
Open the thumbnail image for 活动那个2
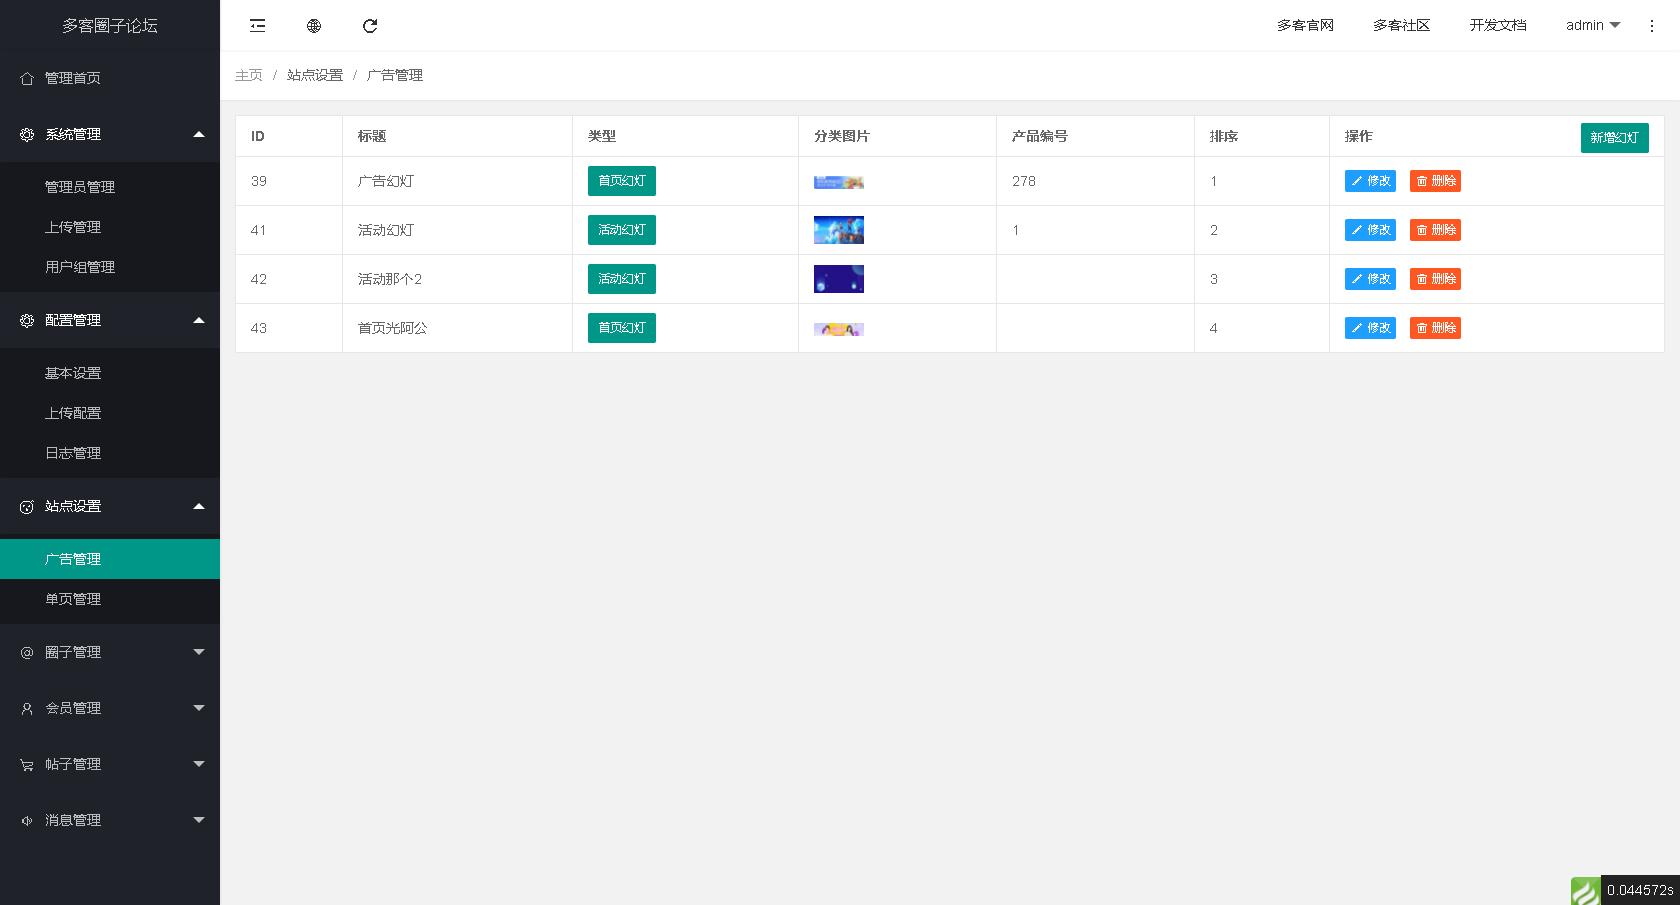click(x=839, y=279)
